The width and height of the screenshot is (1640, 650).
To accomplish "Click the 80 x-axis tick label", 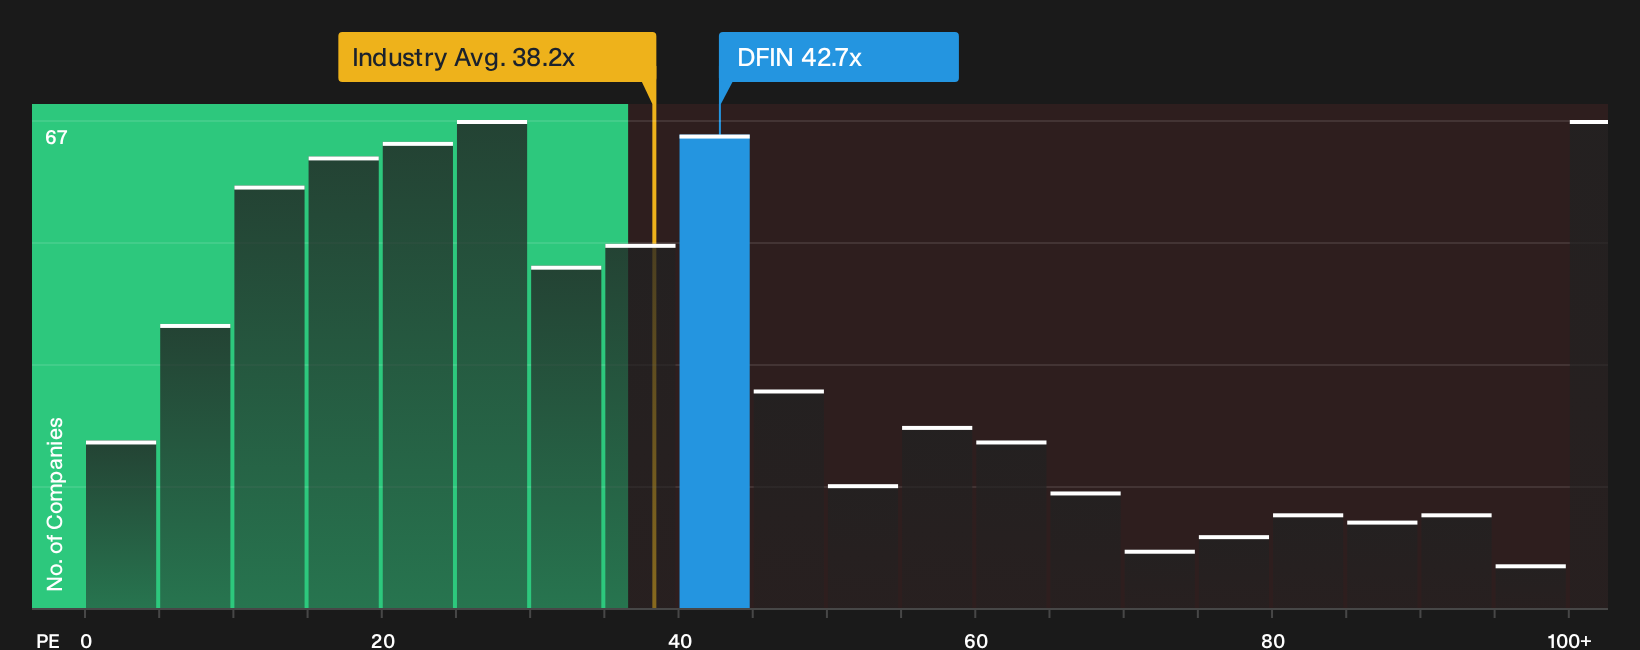I will [1273, 640].
